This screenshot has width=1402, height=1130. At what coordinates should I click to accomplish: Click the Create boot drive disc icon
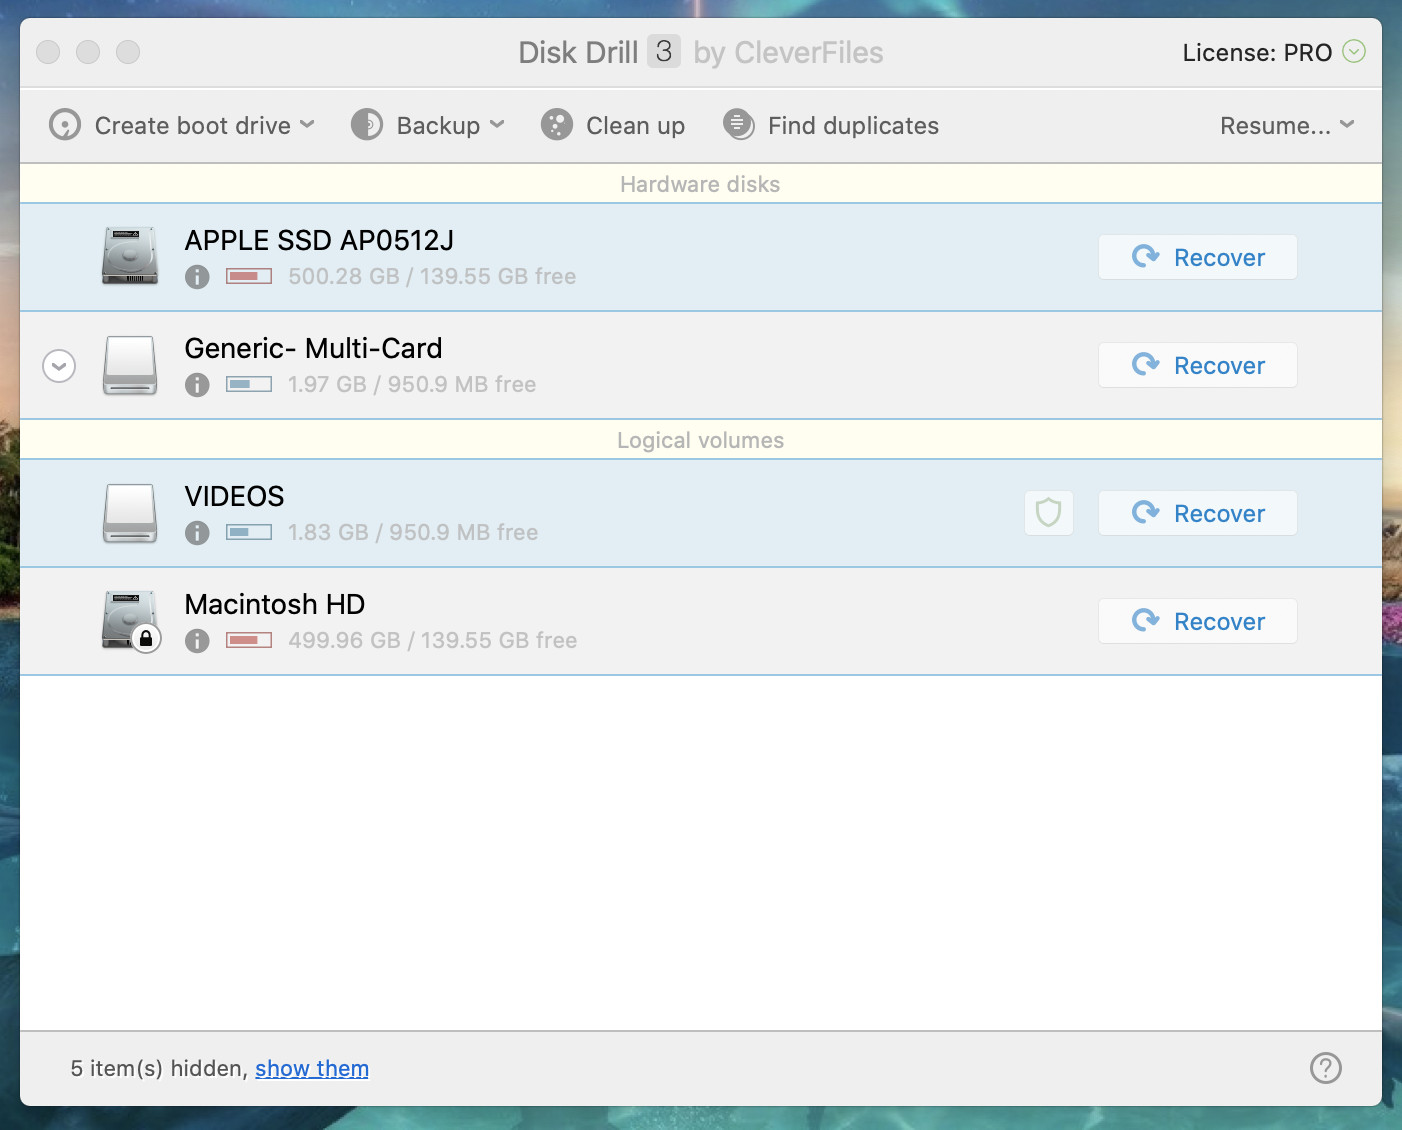(65, 125)
